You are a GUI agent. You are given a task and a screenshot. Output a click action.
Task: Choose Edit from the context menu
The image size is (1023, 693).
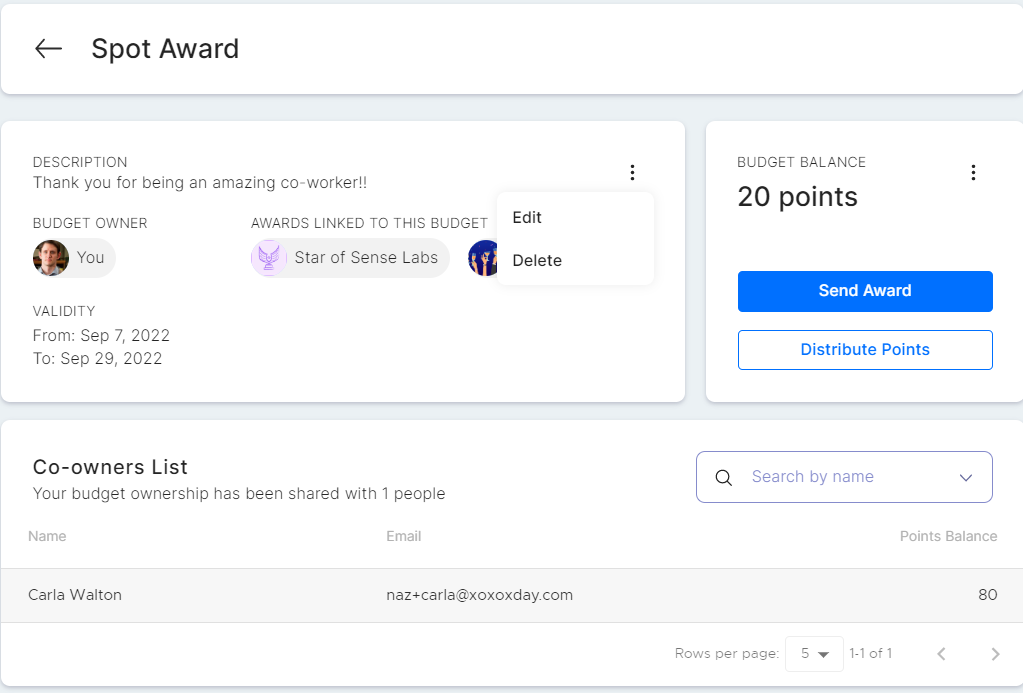point(527,218)
